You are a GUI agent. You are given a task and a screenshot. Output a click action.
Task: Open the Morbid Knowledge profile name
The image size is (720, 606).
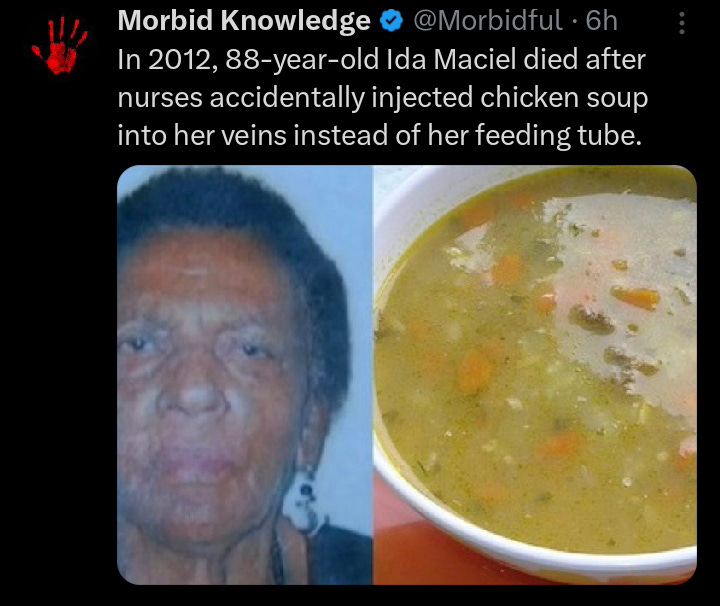click(x=244, y=21)
